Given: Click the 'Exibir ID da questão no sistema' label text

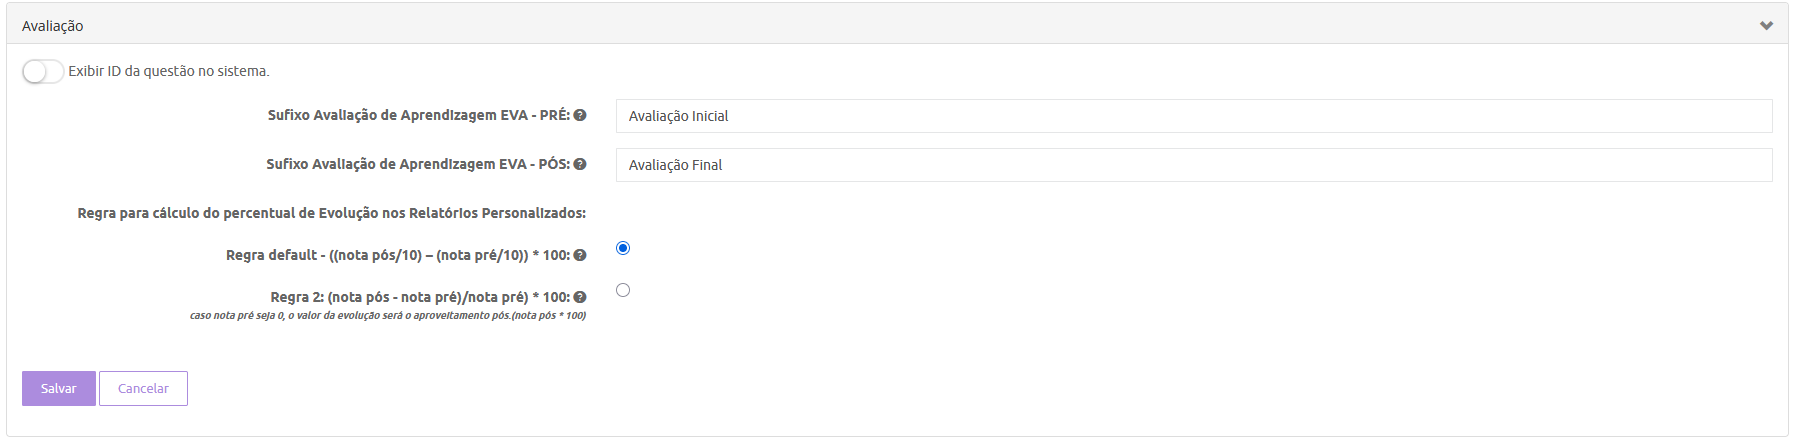Looking at the screenshot, I should (169, 72).
